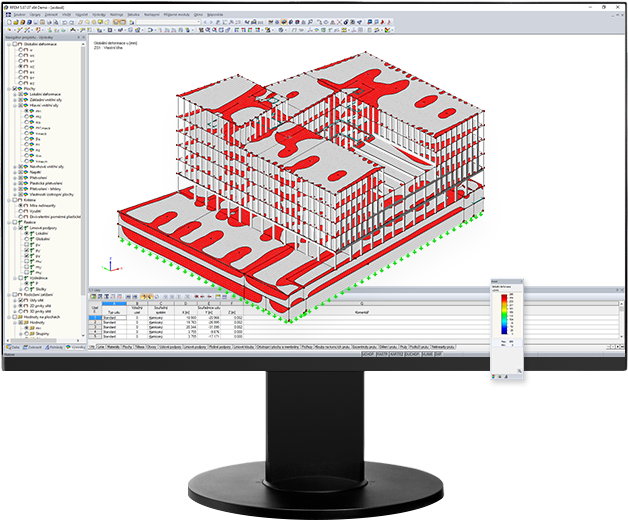Toggle the Plochy checkbox

click(15, 89)
